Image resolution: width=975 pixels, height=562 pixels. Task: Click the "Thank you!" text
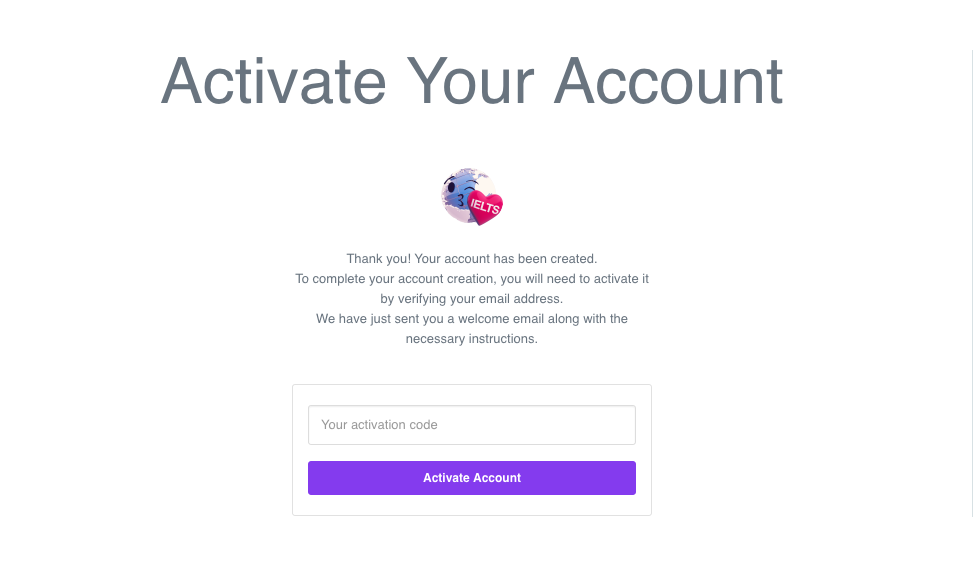(378, 259)
